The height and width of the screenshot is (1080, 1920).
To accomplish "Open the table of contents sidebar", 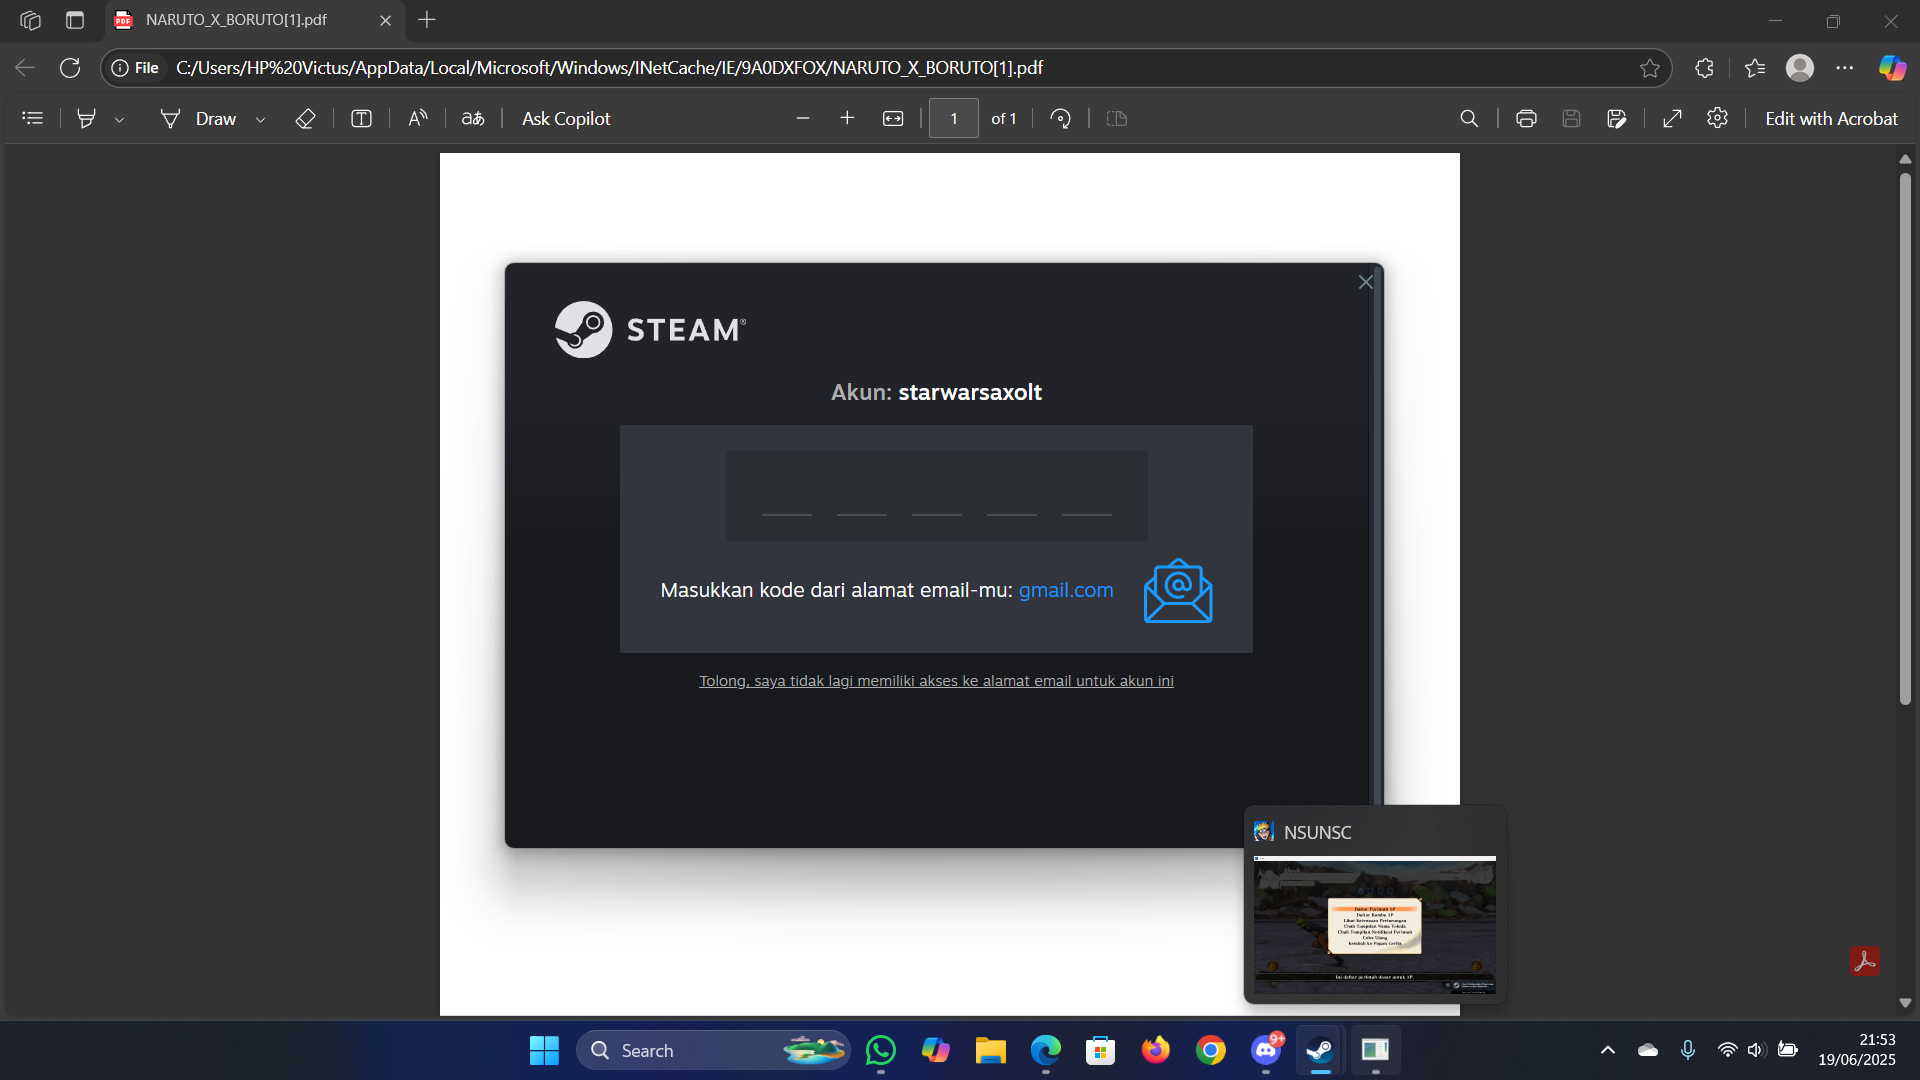I will tap(33, 118).
